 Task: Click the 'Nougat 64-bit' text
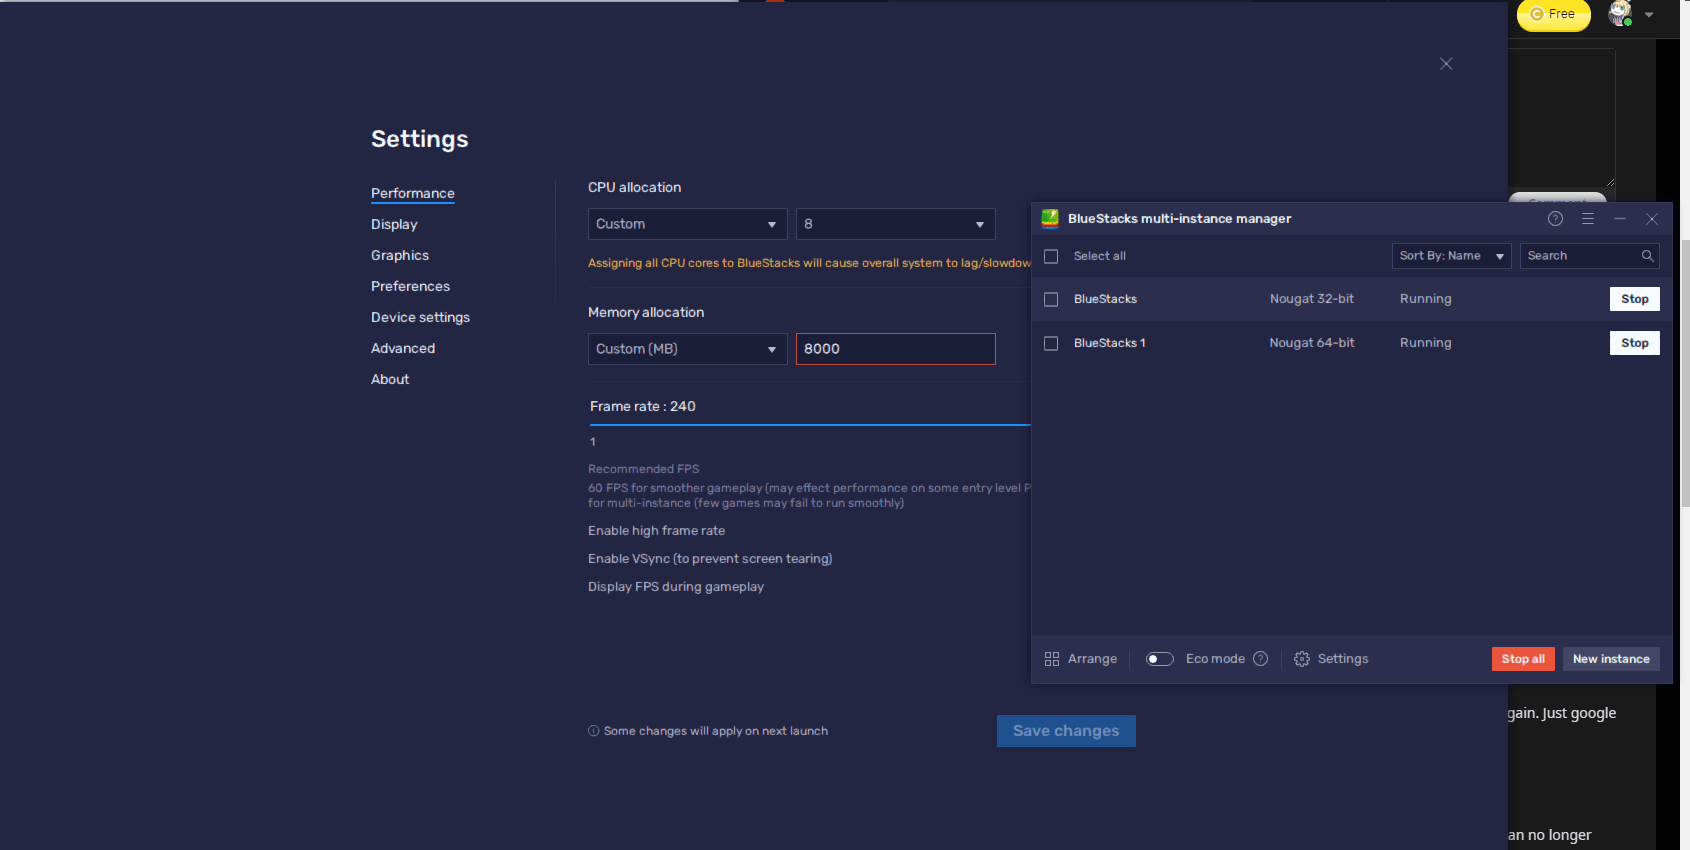point(1312,343)
